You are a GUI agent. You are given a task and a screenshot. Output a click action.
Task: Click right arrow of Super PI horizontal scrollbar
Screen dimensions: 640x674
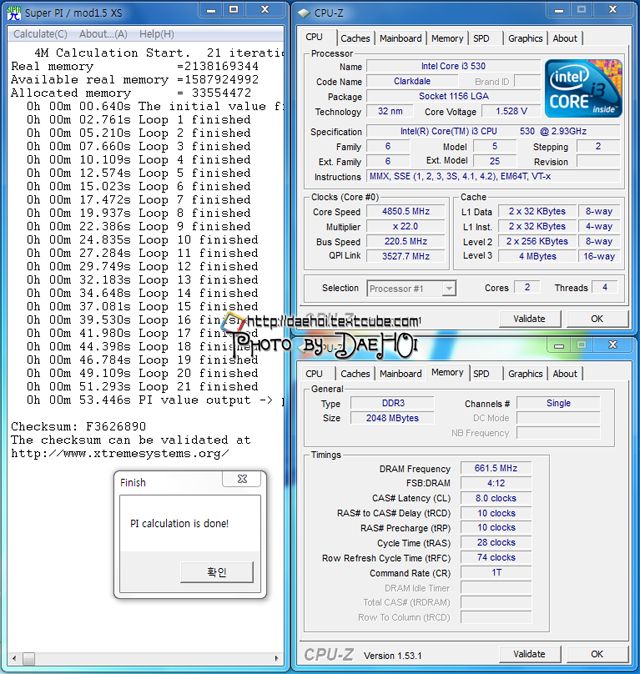[x=276, y=658]
